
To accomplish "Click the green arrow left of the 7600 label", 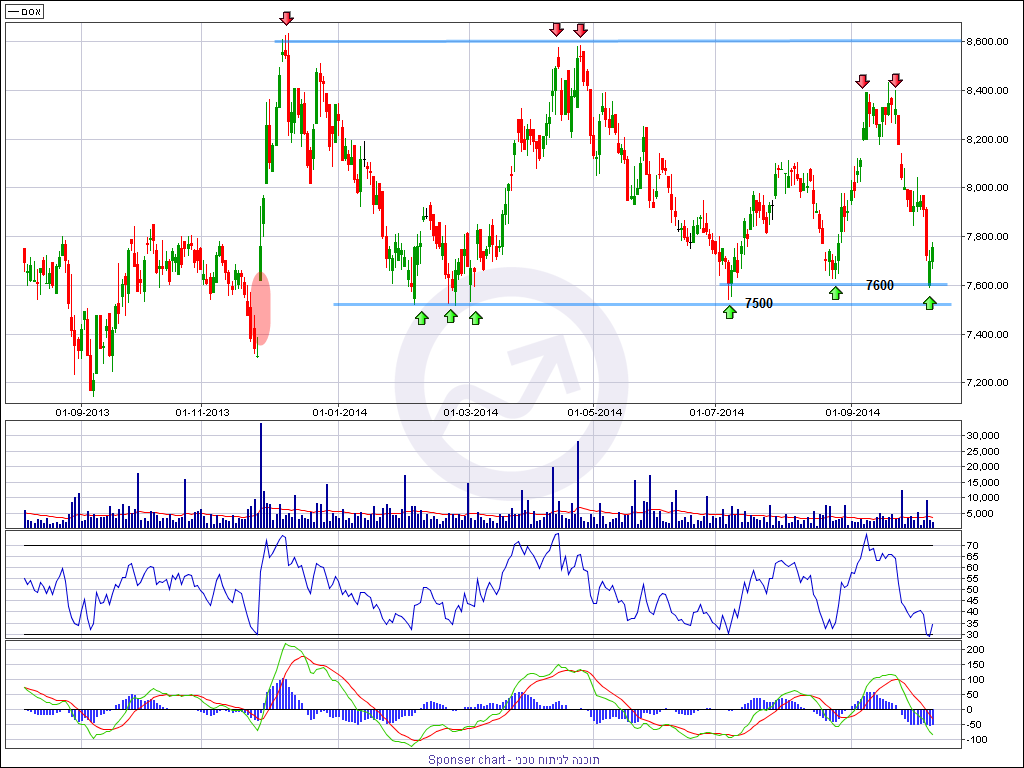I will pyautogui.click(x=835, y=292).
